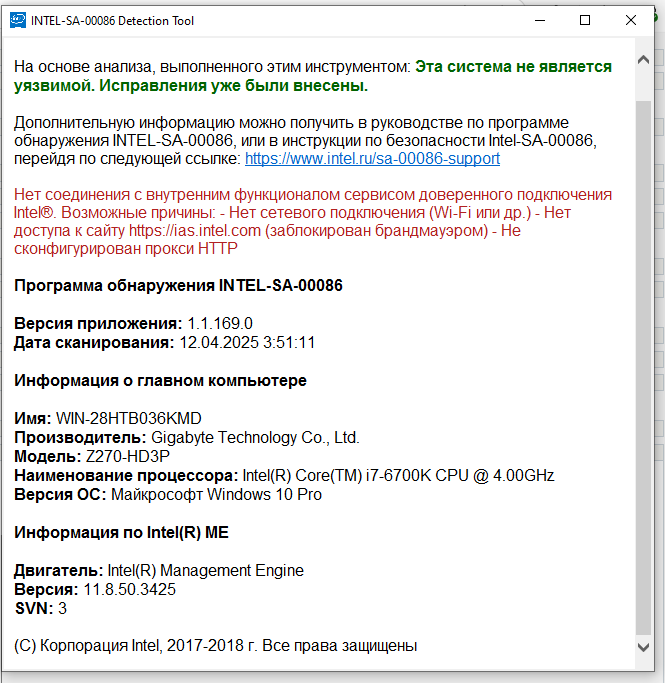
Task: Click the red 'Нет соединения' warning text
Action: click(313, 221)
